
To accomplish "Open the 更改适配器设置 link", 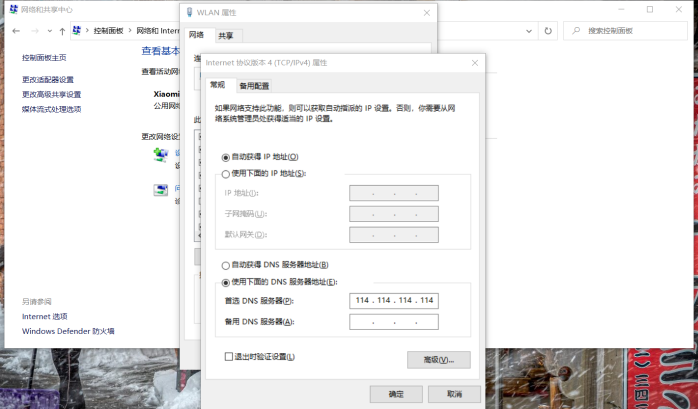I will (48, 80).
